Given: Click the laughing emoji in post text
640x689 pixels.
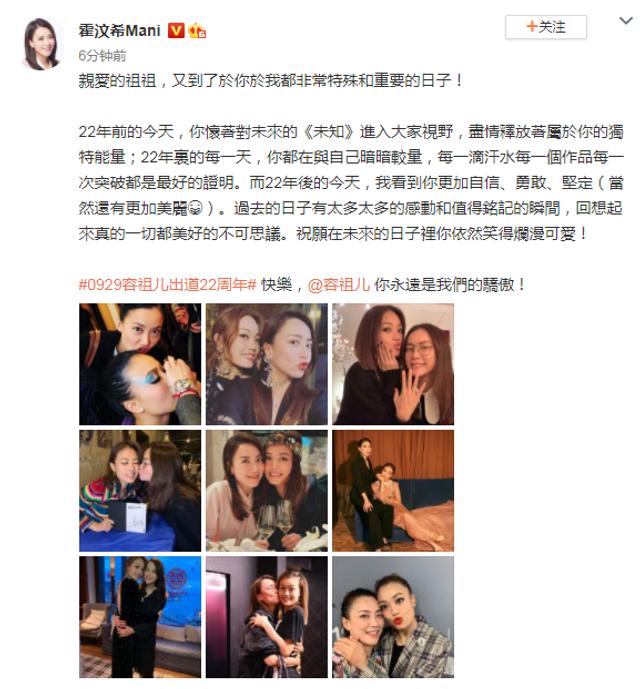Looking at the screenshot, I should (x=195, y=208).
